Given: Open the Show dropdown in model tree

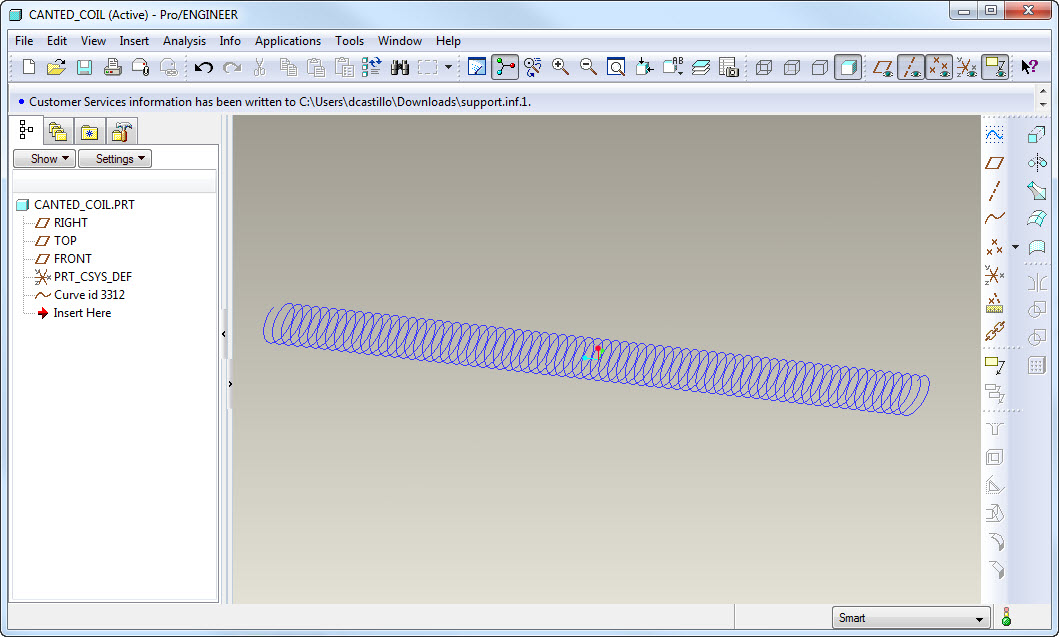Looking at the screenshot, I should [x=44, y=158].
